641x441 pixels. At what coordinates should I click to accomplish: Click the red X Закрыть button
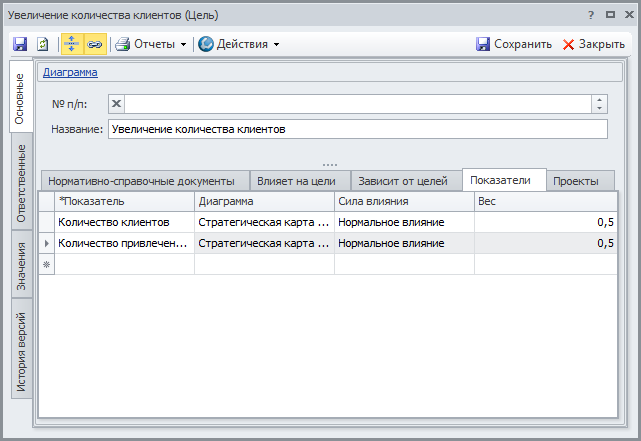pyautogui.click(x=594, y=44)
